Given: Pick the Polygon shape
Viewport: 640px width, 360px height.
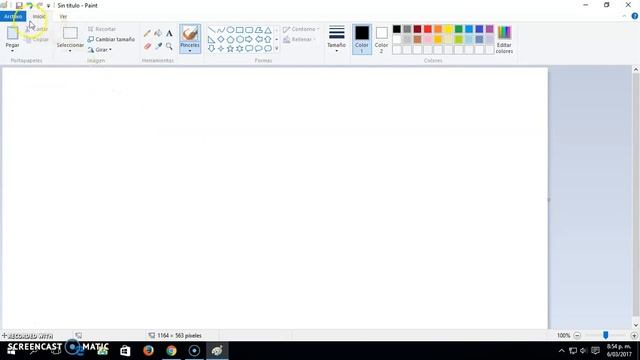Looking at the screenshot, I should [258, 30].
